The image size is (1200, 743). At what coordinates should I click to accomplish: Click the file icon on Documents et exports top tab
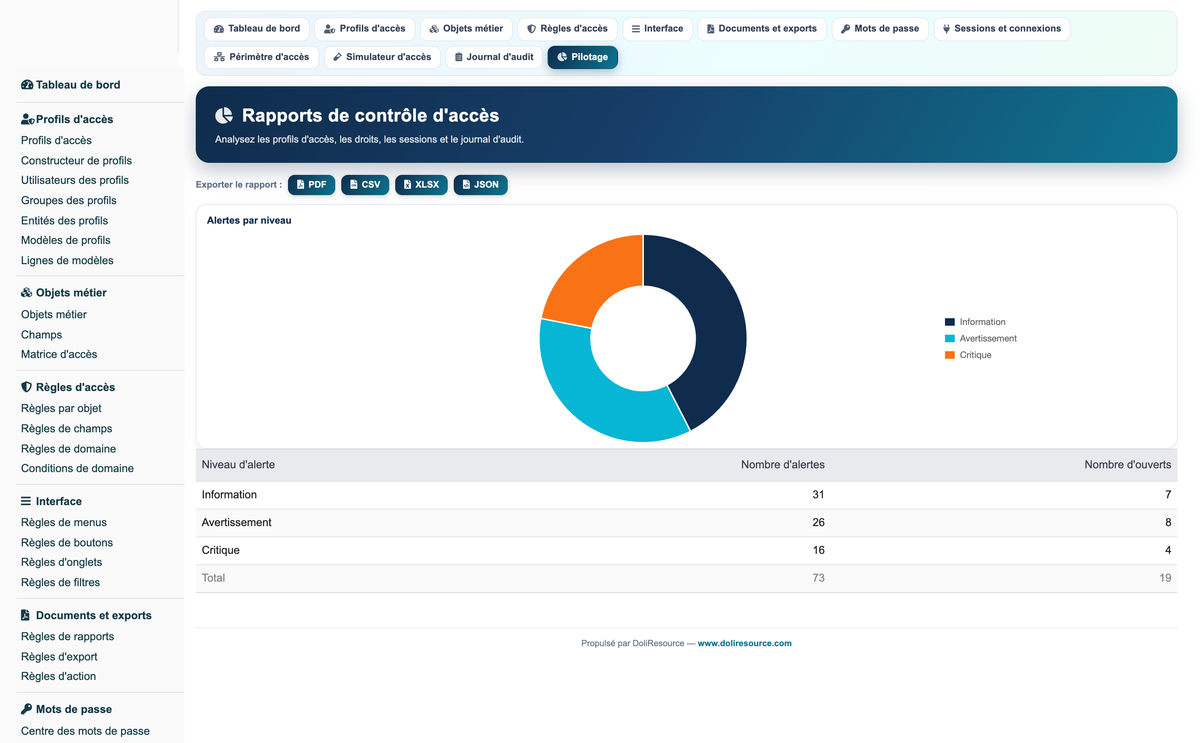tap(710, 29)
